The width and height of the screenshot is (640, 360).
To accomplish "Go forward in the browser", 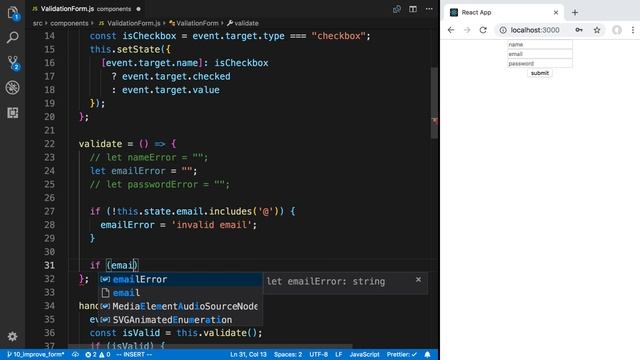I will tap(467, 30).
